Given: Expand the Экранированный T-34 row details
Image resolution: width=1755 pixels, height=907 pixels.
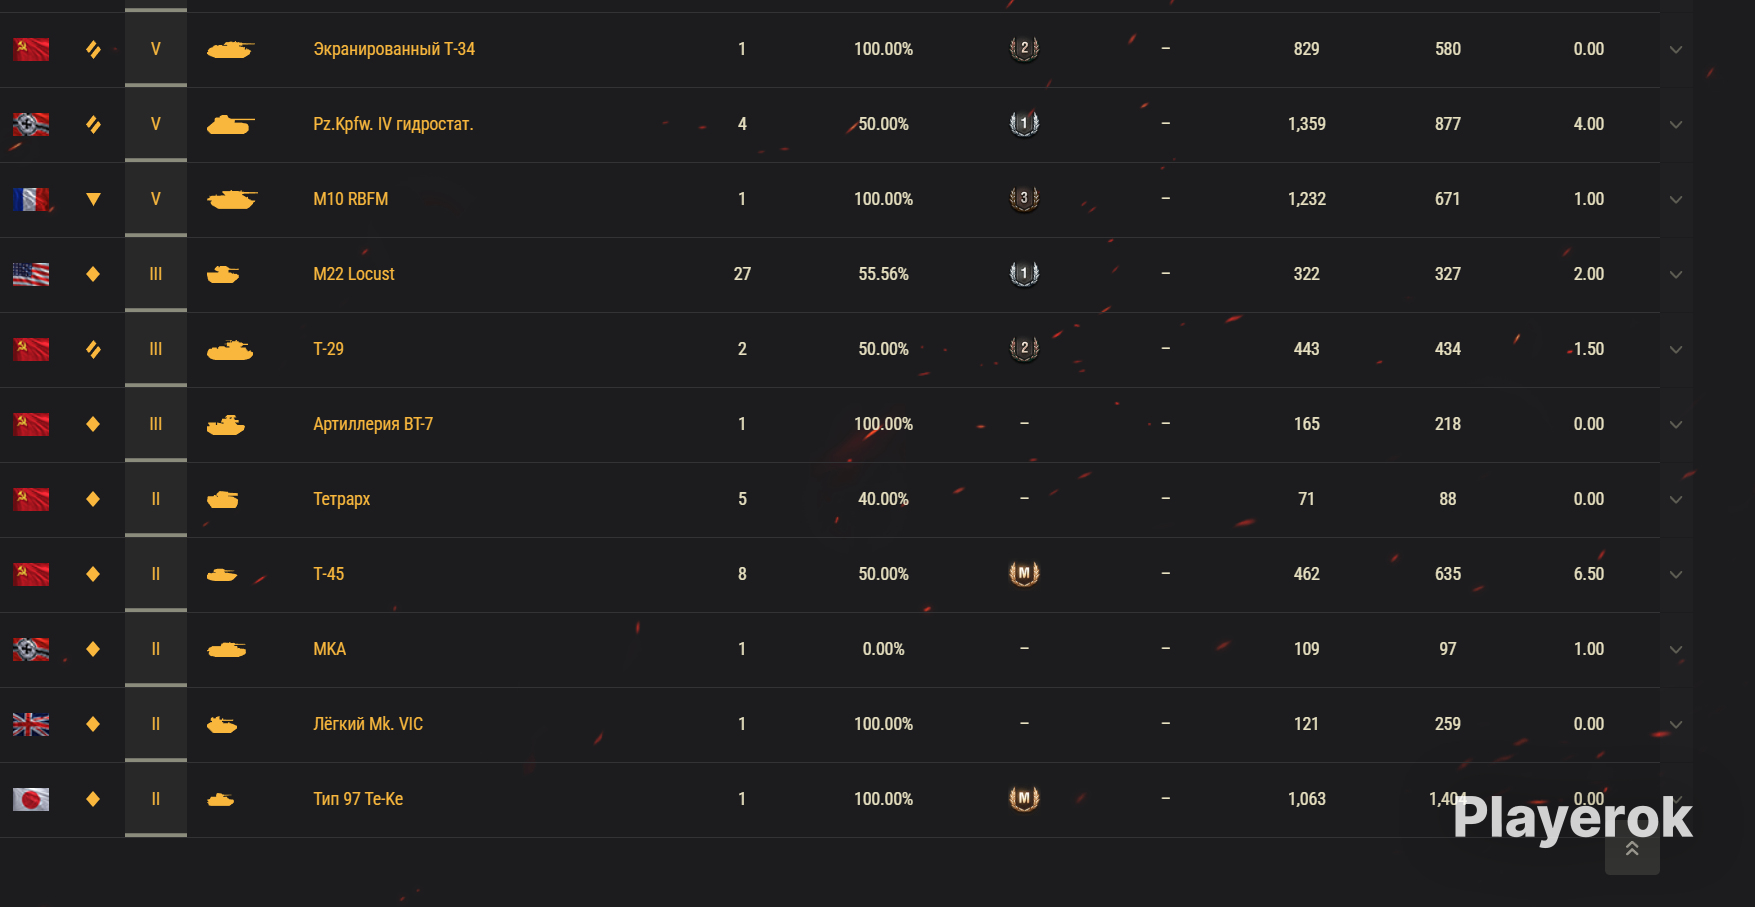Looking at the screenshot, I should 1676,49.
